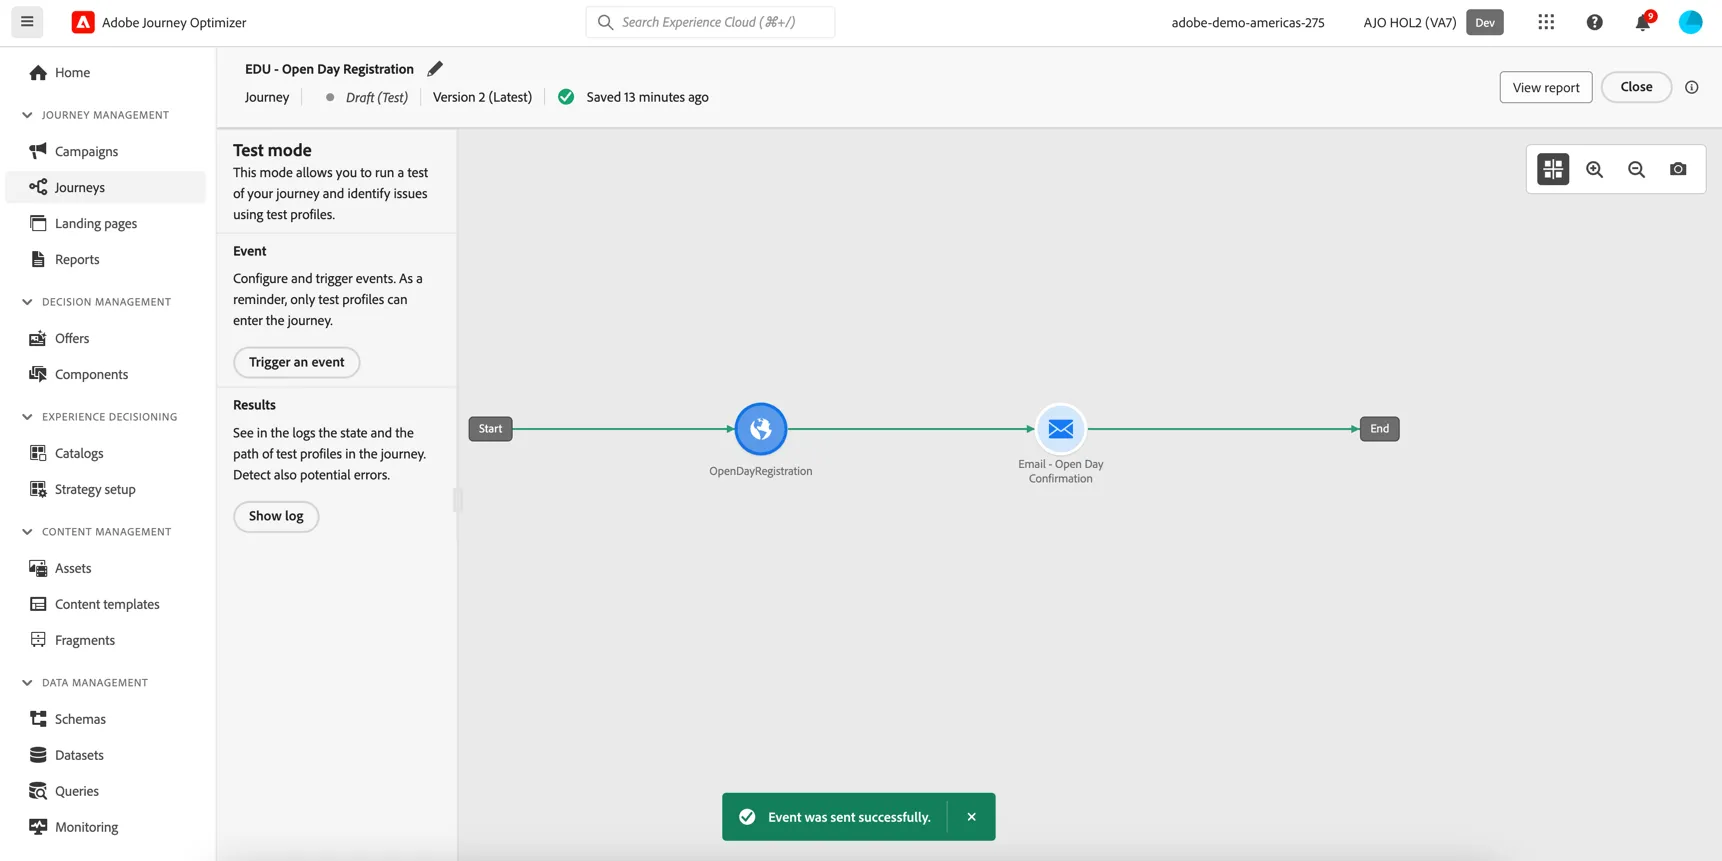Image resolution: width=1722 pixels, height=861 pixels.
Task: Open the notifications bell
Action: [x=1643, y=22]
